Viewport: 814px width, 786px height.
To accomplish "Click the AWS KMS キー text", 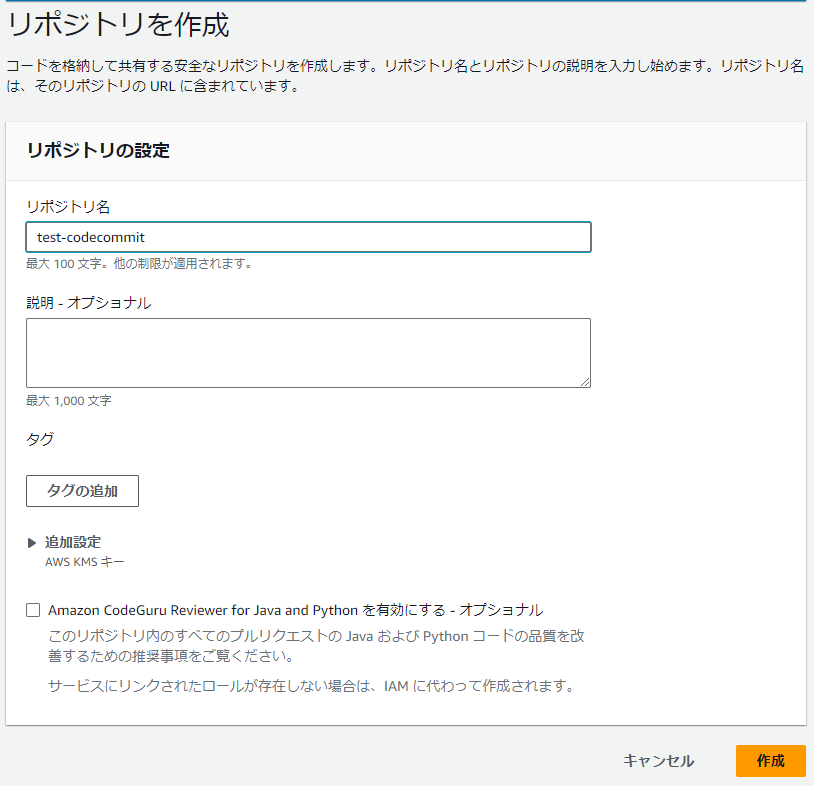I will 85,562.
